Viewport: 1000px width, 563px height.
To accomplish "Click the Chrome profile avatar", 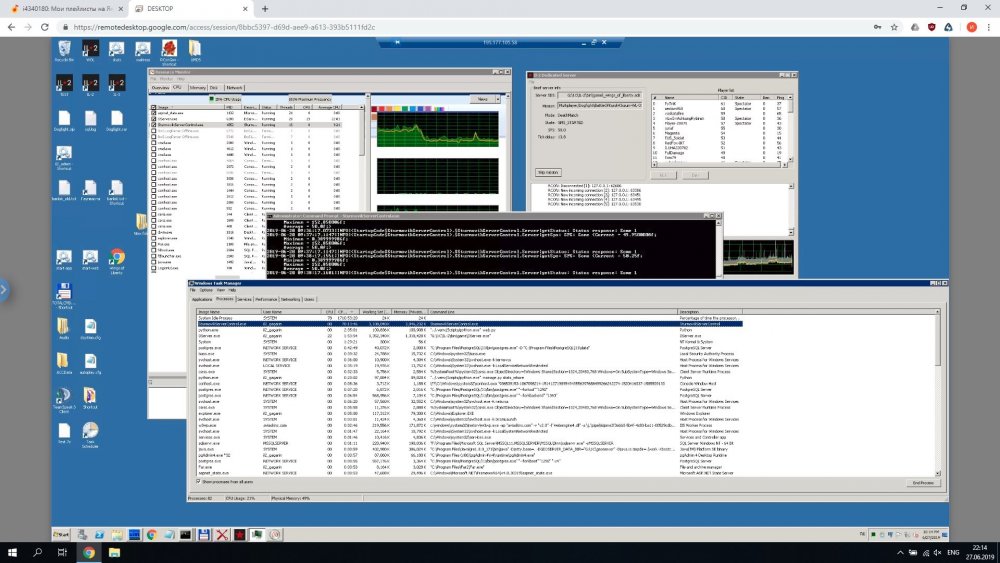I will click(971, 27).
